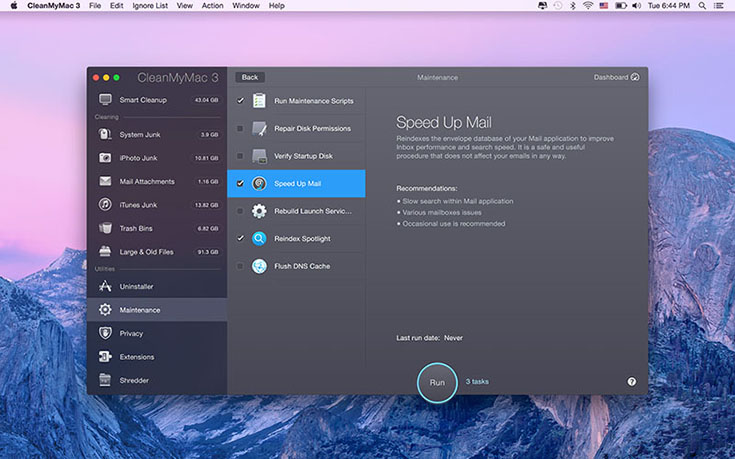Screen dimensions: 735x459
Task: Open Spotlight search in menu bar
Action: point(702,6)
